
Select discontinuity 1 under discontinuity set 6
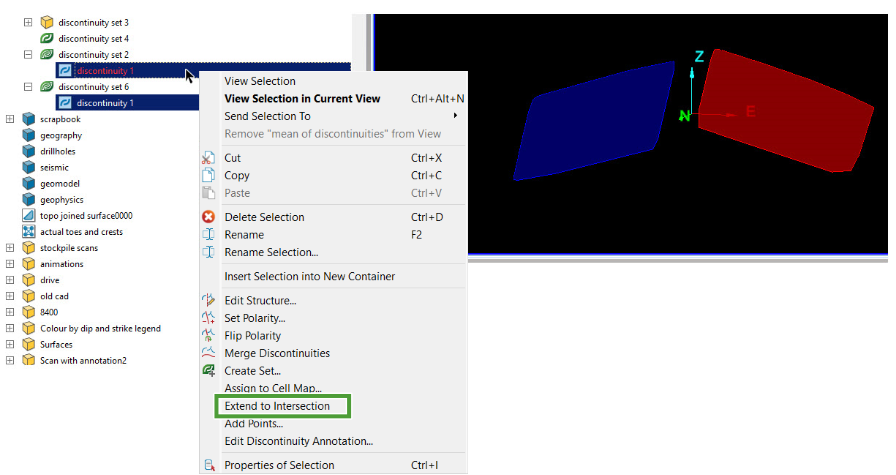pyautogui.click(x=105, y=103)
